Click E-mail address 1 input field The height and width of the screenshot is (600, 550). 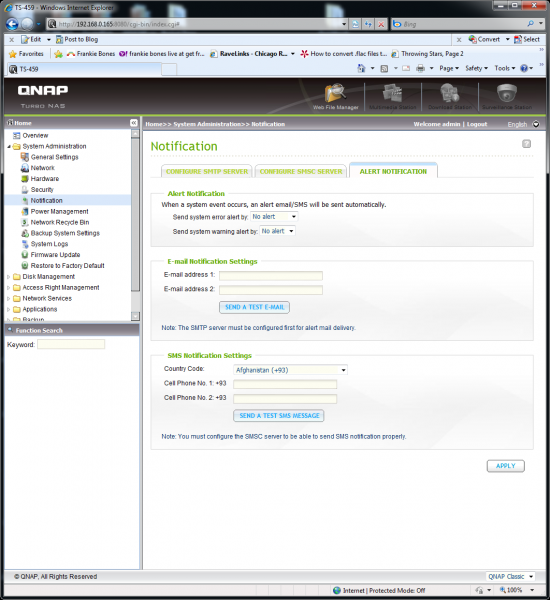271,276
